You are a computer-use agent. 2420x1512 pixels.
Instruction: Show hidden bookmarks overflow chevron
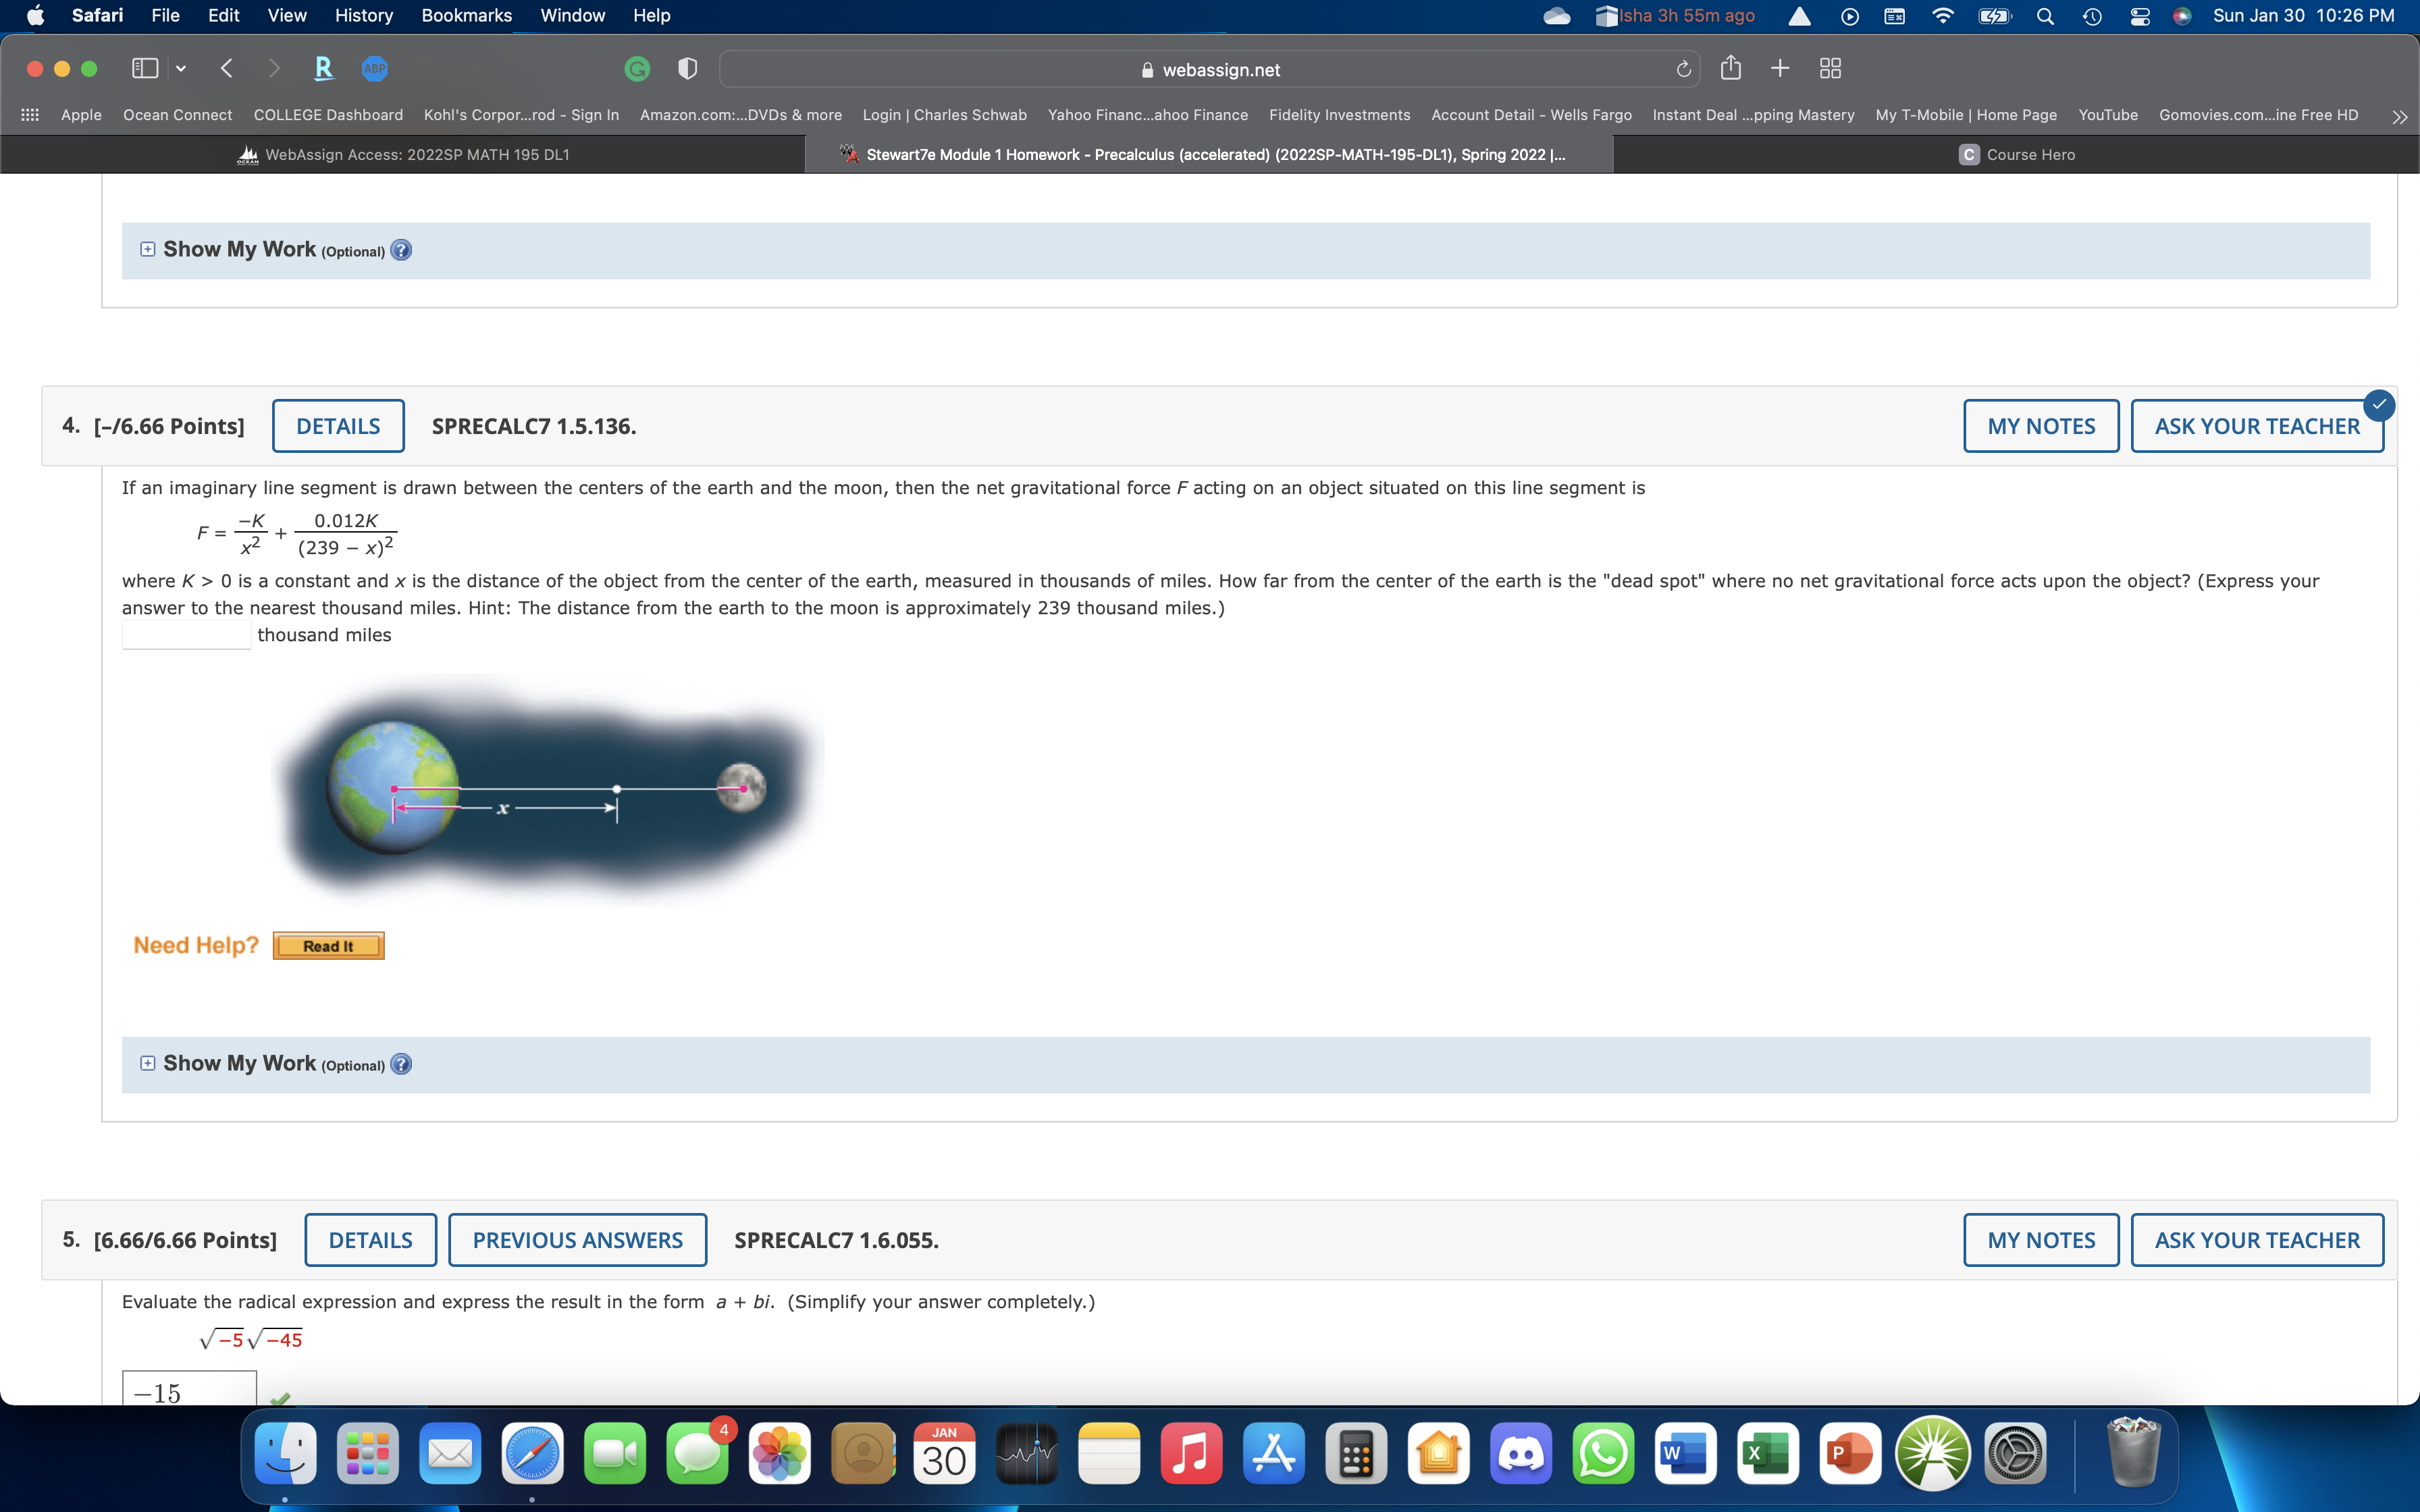point(2399,116)
